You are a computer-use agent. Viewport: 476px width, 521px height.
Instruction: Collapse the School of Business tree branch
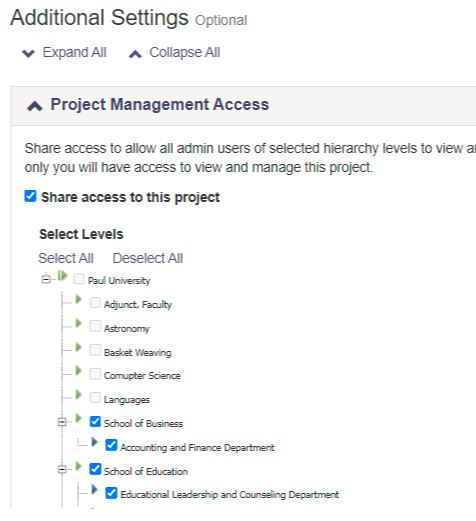(62, 422)
